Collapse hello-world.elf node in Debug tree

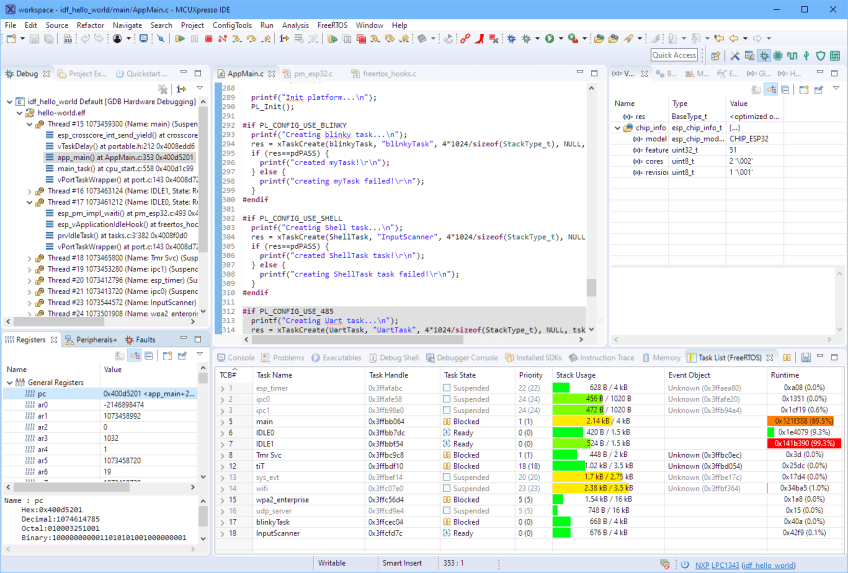(19, 112)
